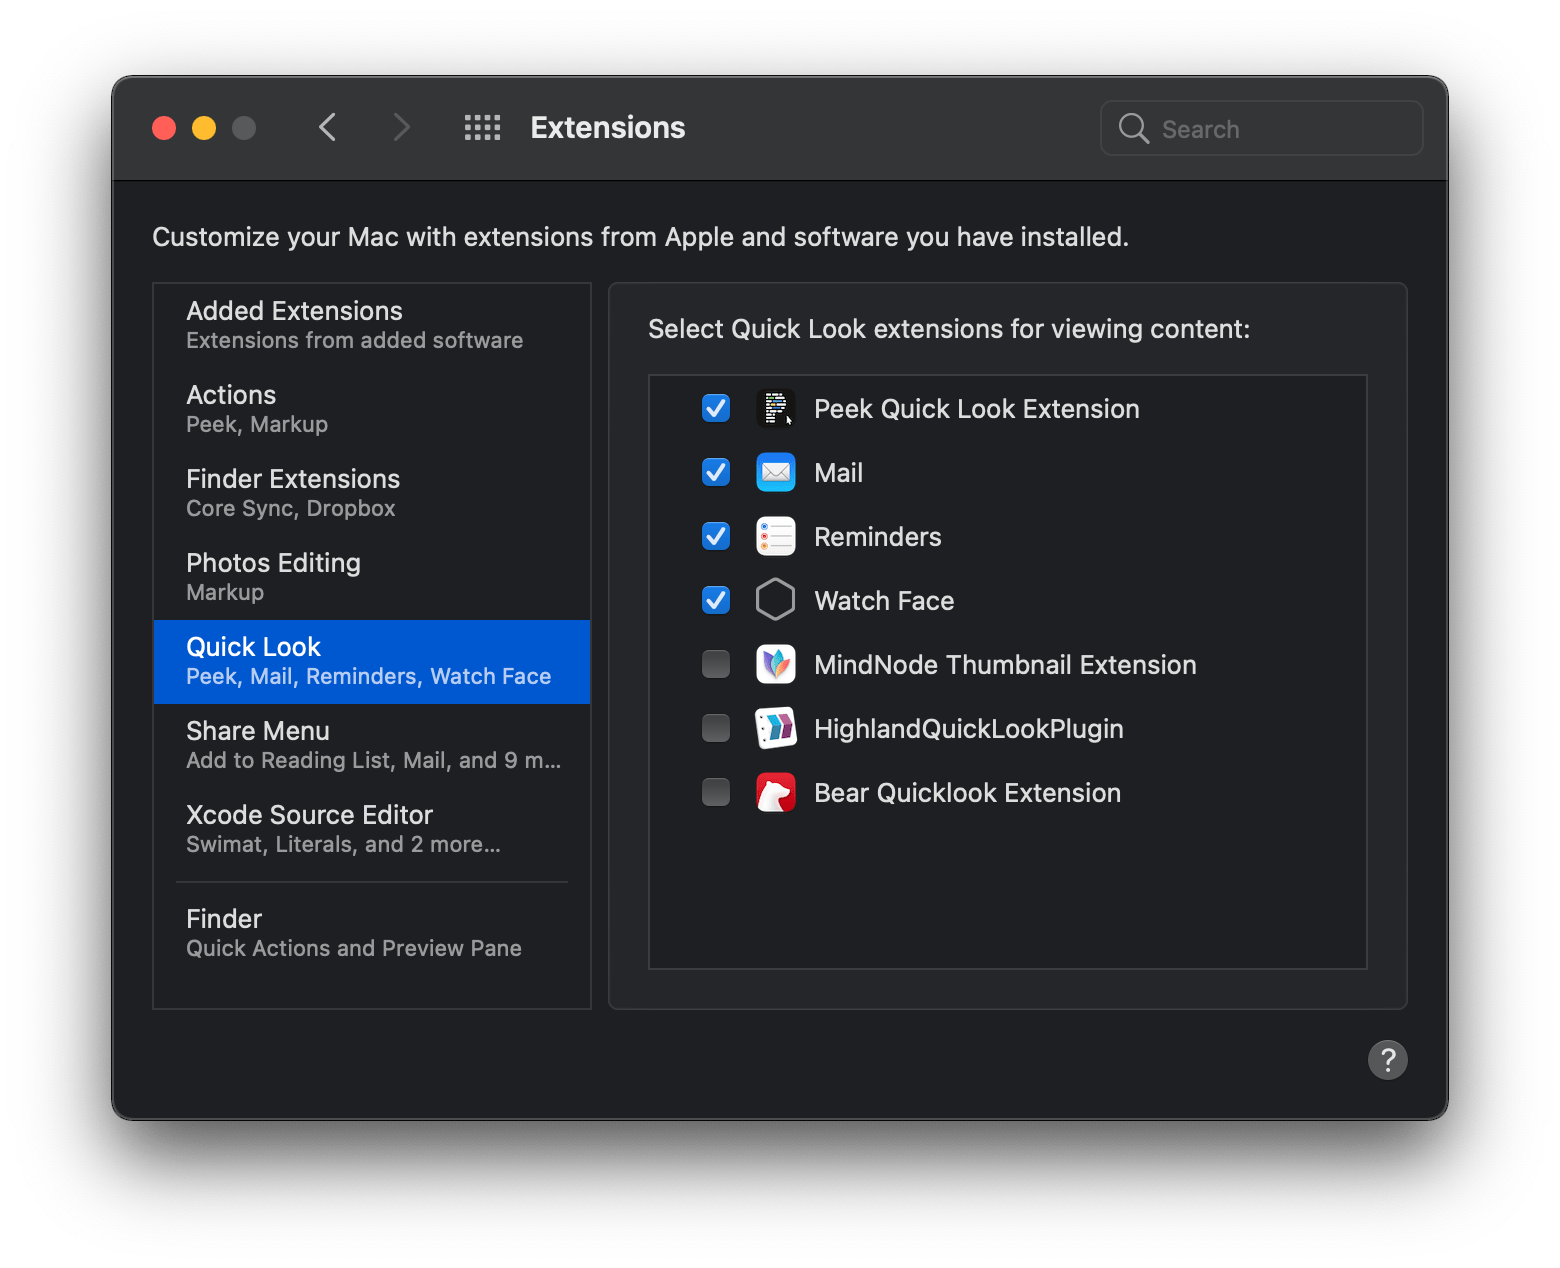Screen dimensions: 1560x1268
Task: Click the 'Mail' extension label
Action: pos(839,473)
